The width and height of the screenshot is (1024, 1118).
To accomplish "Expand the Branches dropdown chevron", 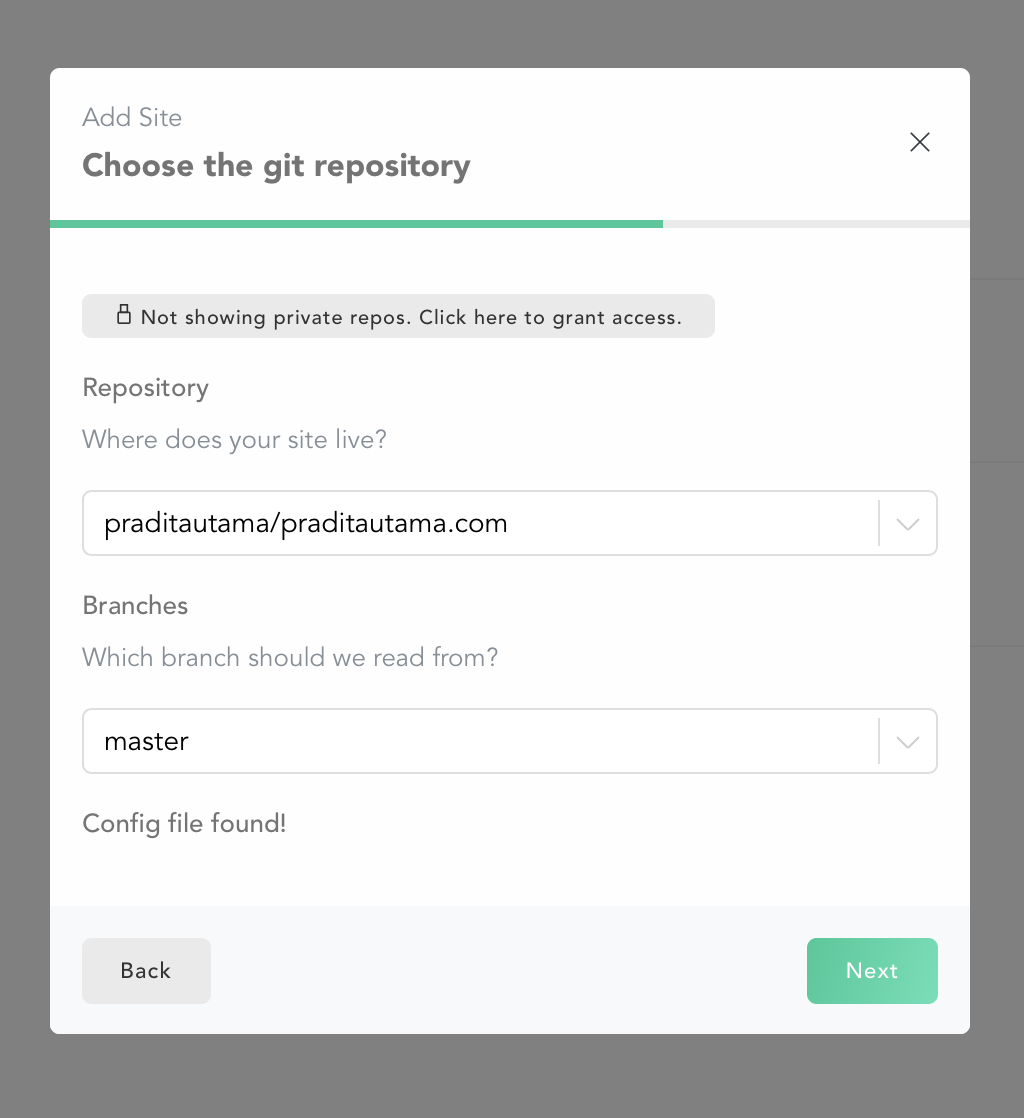I will [x=908, y=742].
